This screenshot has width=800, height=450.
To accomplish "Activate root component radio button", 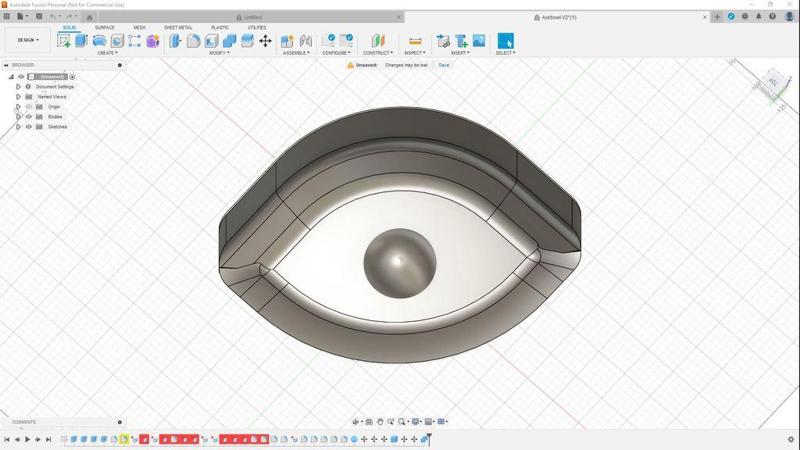I will pos(72,77).
